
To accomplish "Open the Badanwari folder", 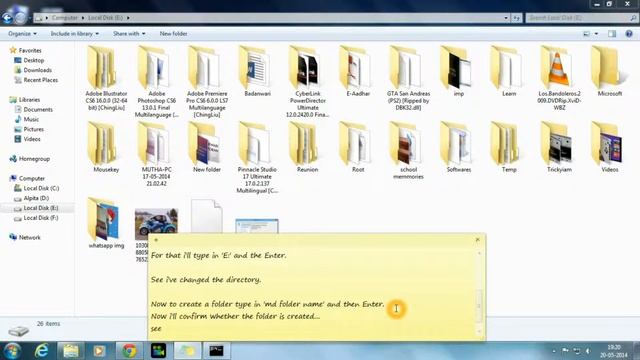I will click(257, 71).
